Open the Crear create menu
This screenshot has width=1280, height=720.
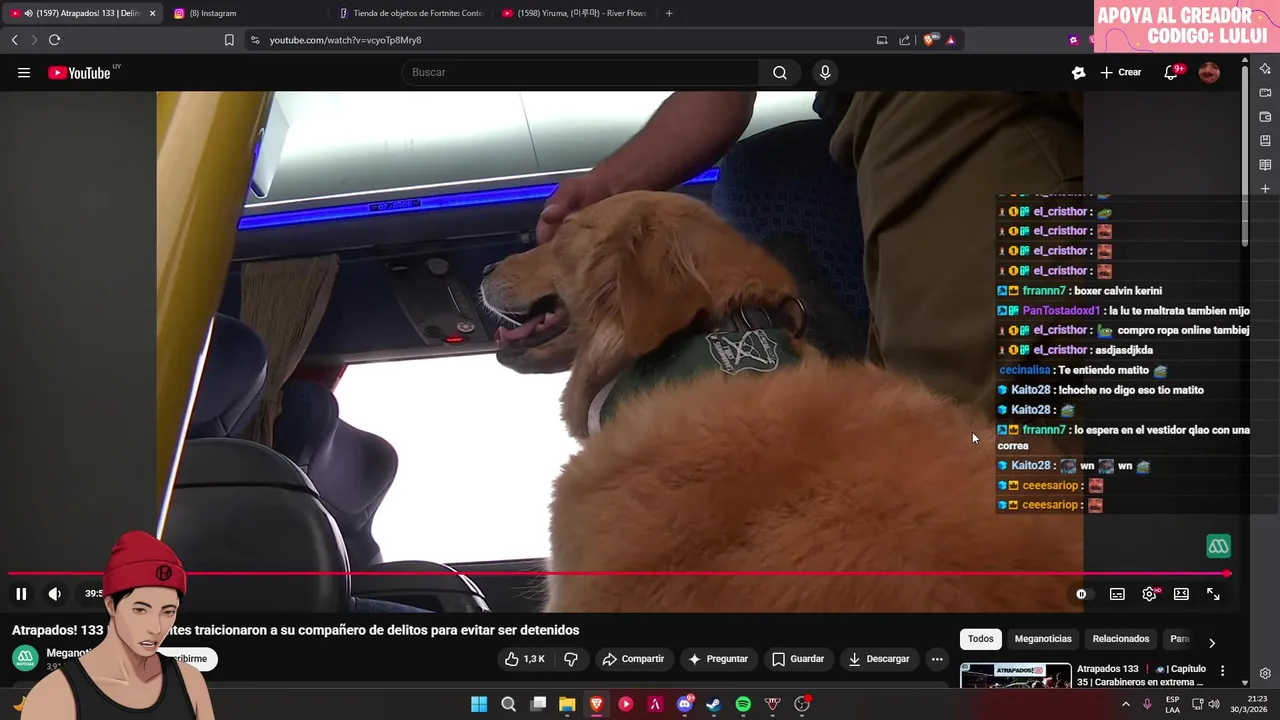(1121, 72)
